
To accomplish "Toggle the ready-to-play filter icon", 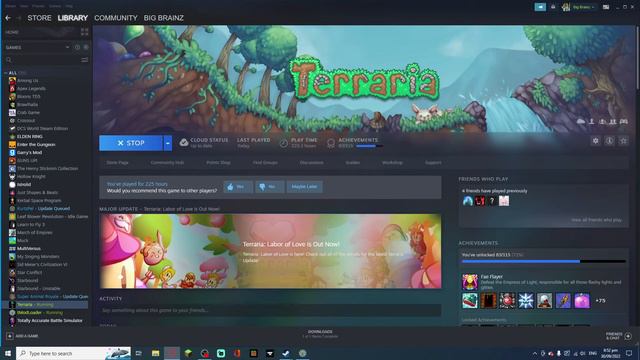I will pyautogui.click(x=86, y=47).
